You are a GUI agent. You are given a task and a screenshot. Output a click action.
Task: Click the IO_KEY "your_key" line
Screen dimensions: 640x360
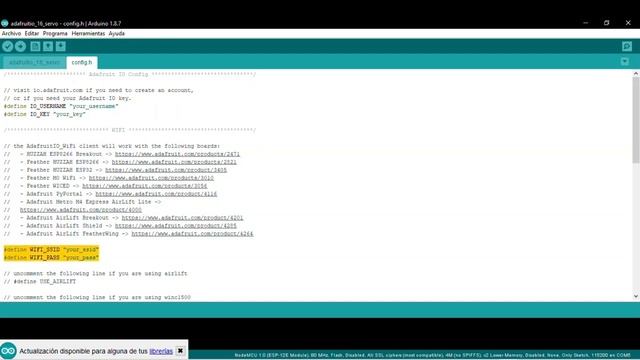click(x=45, y=114)
